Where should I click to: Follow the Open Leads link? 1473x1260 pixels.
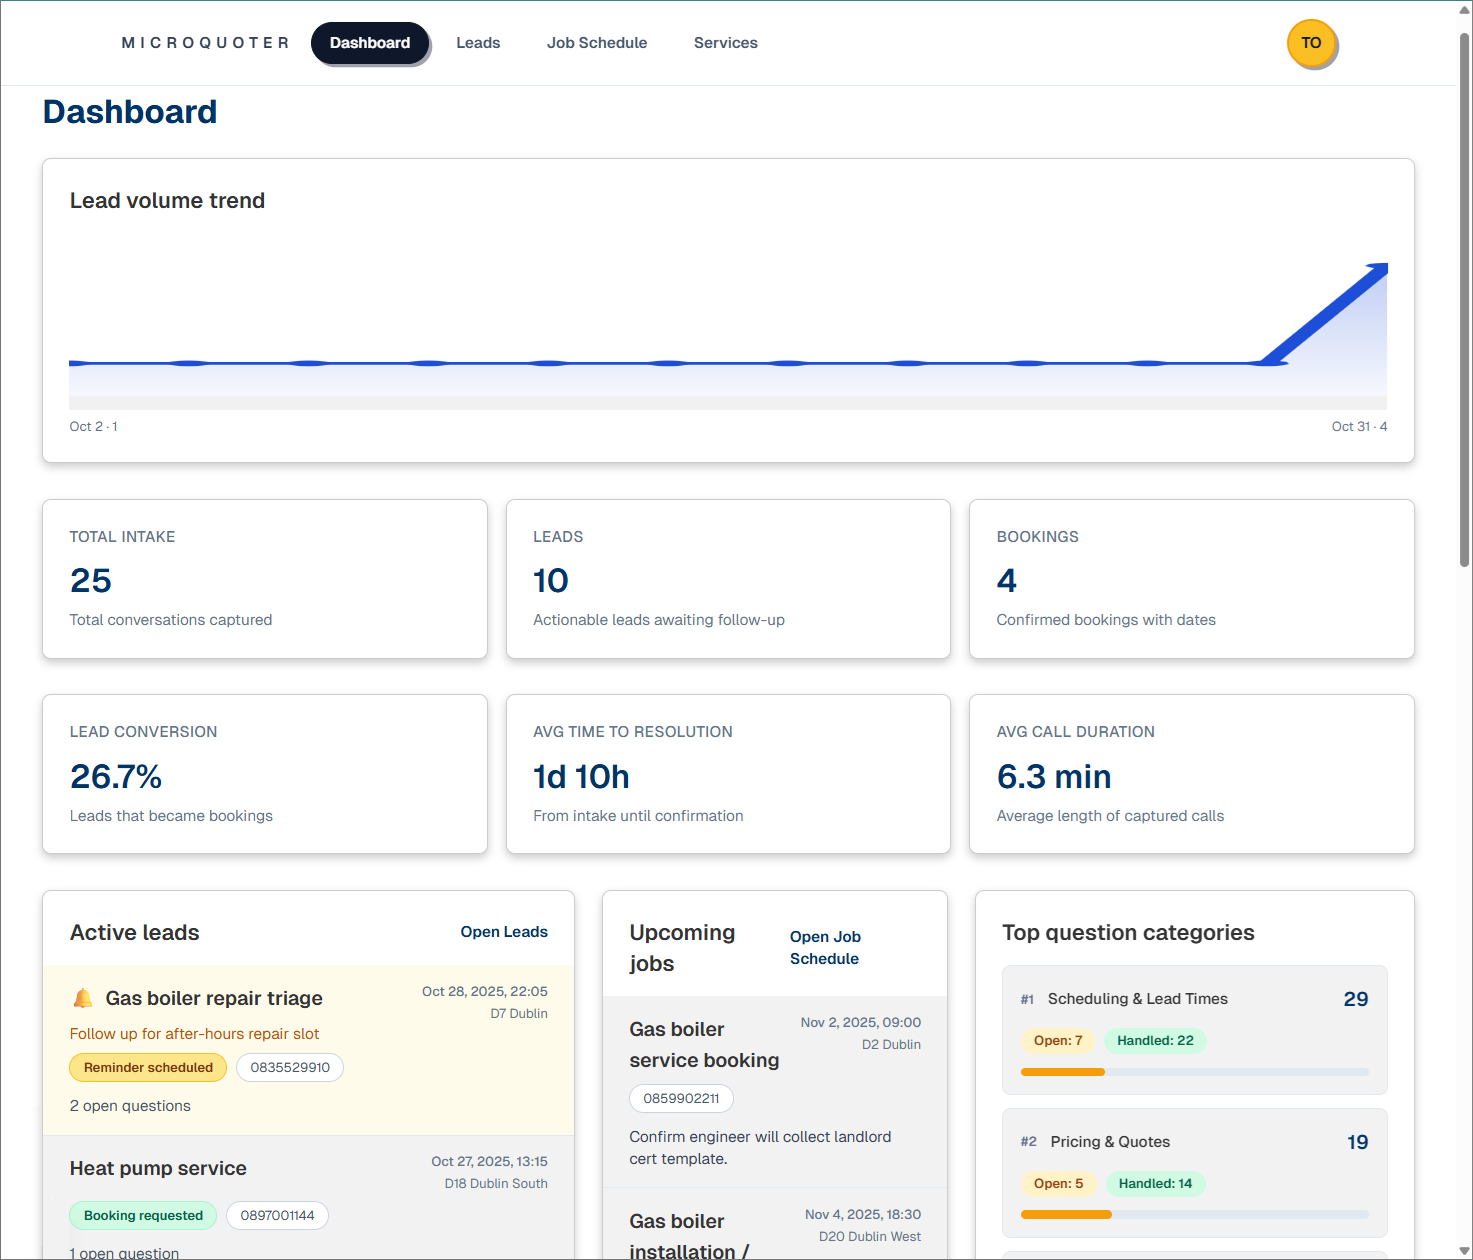504,932
